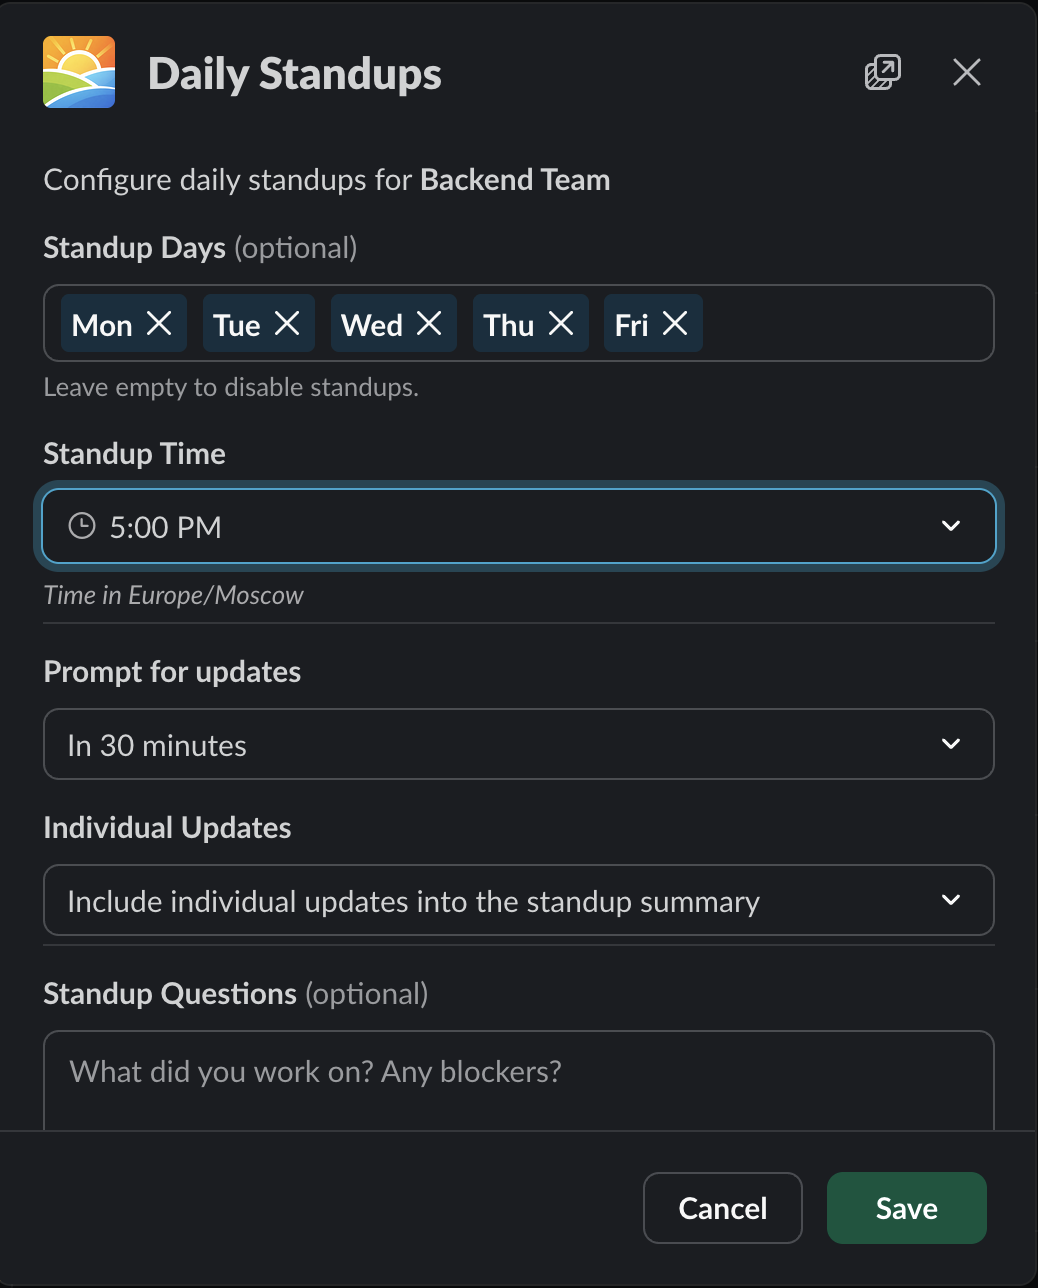This screenshot has width=1038, height=1288.
Task: Open the Standup Time 5:00 PM dropdown
Action: [x=500, y=526]
